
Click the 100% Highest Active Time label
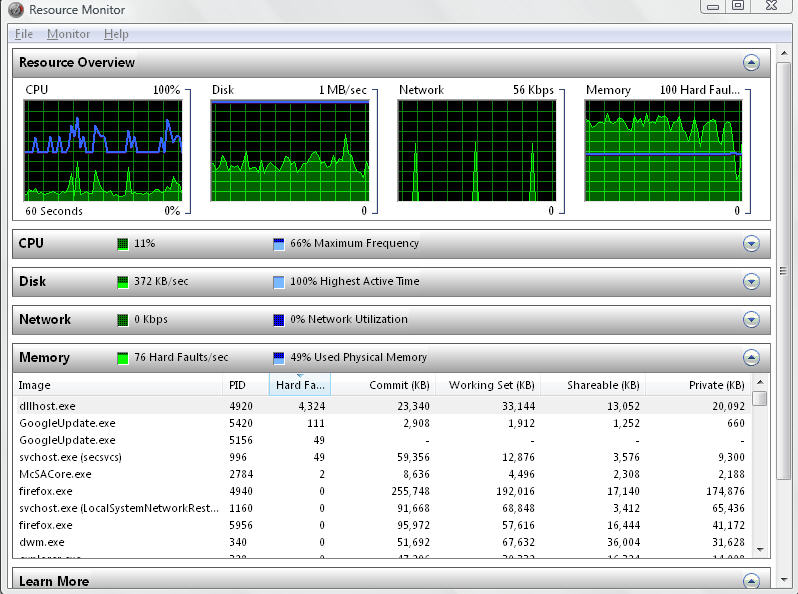point(355,281)
